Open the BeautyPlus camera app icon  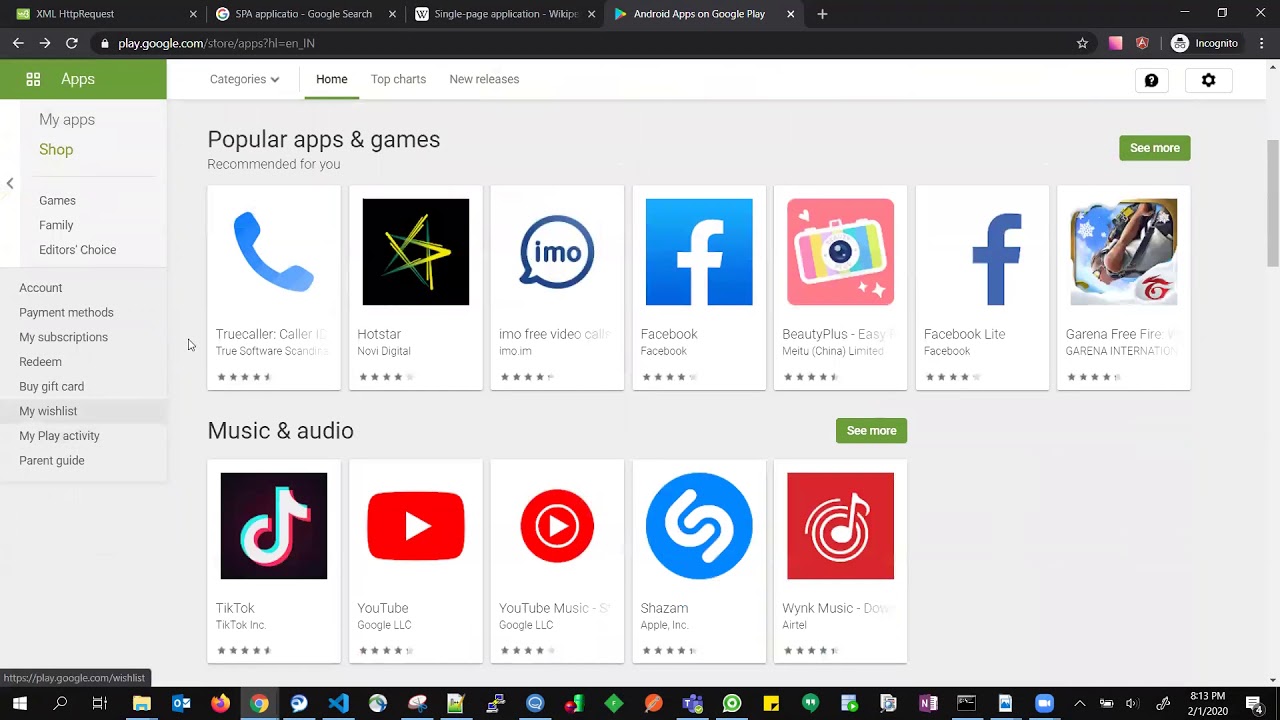841,252
